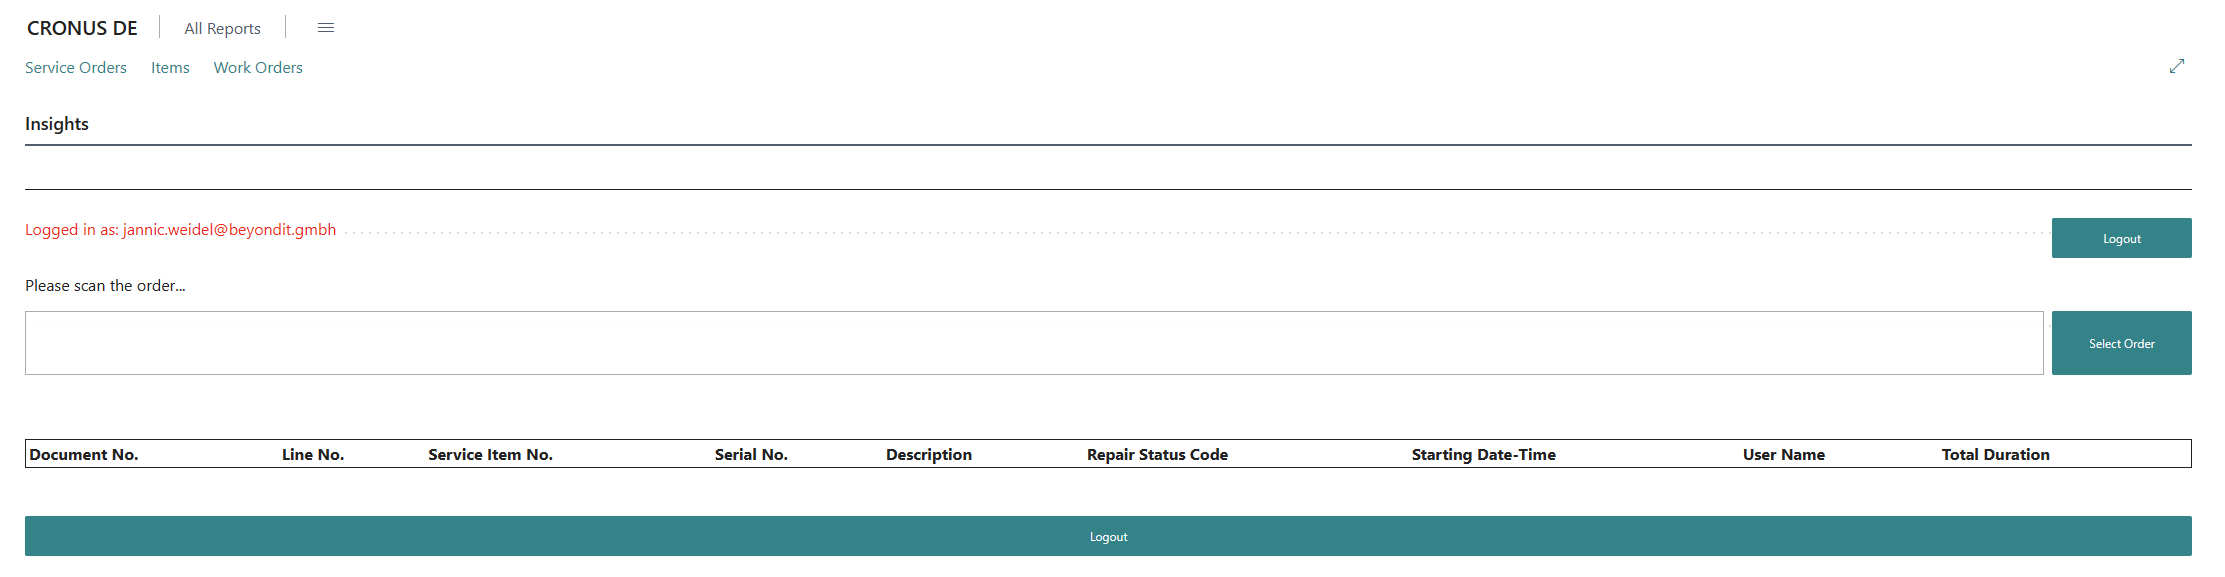Open Work Orders from the navigation
This screenshot has width=2225, height=577.
(258, 68)
